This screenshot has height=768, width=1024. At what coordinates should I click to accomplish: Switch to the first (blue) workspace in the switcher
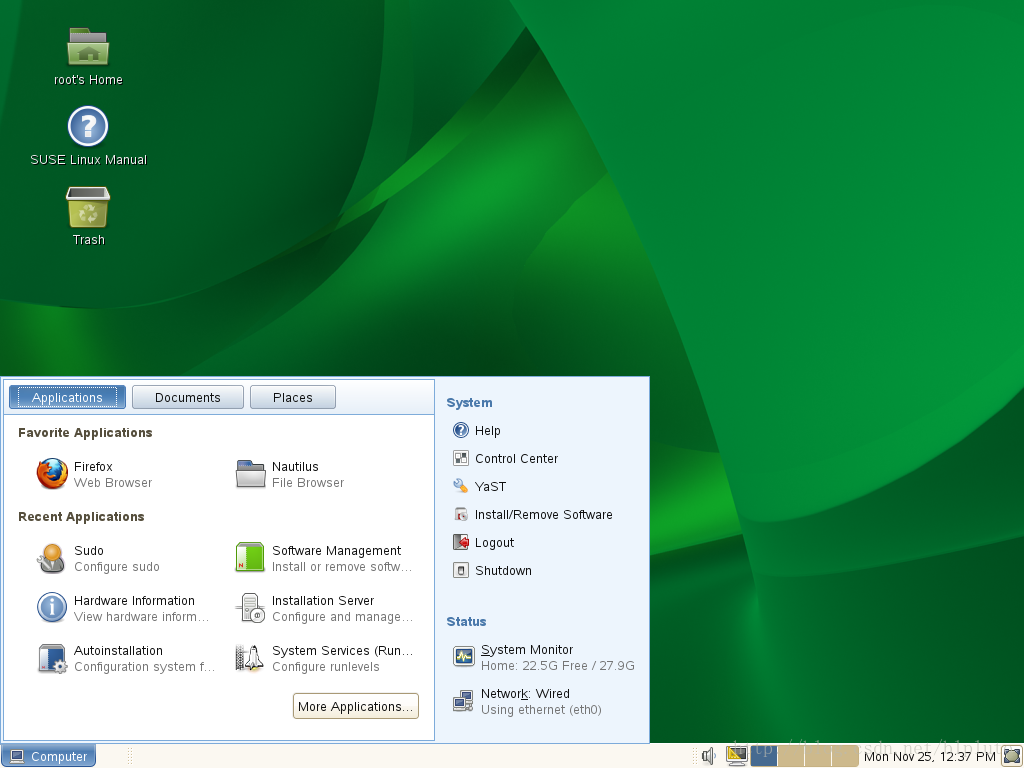click(x=763, y=756)
